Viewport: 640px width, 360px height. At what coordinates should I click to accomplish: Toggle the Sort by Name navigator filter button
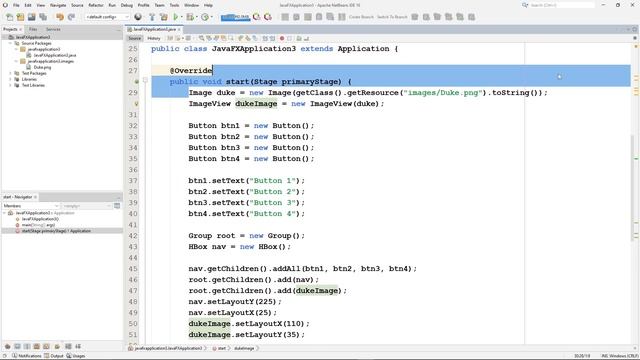tap(68, 347)
